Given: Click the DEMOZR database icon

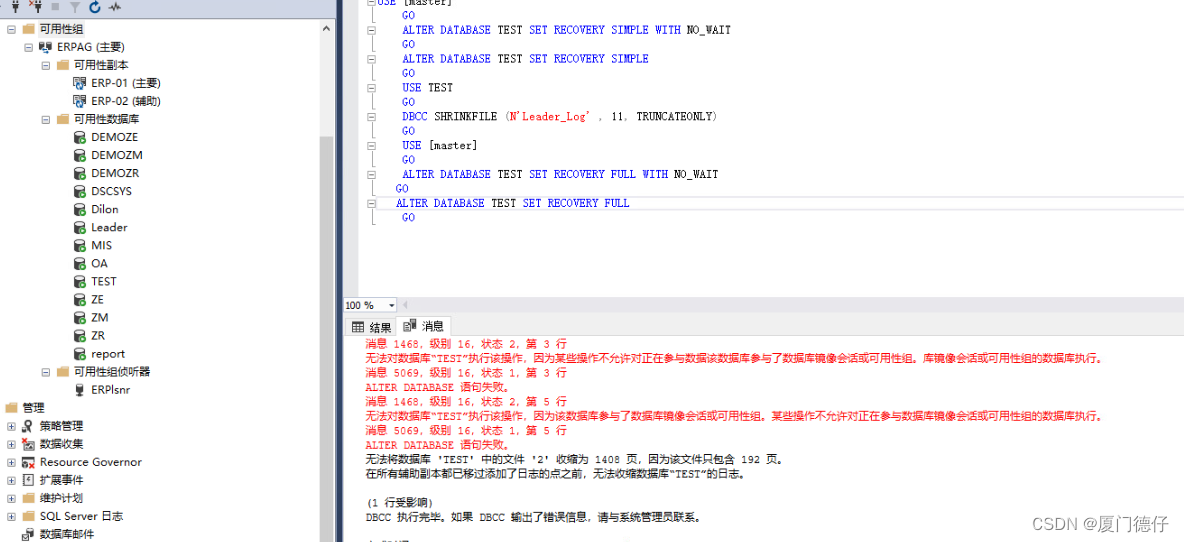Looking at the screenshot, I should pyautogui.click(x=79, y=174).
